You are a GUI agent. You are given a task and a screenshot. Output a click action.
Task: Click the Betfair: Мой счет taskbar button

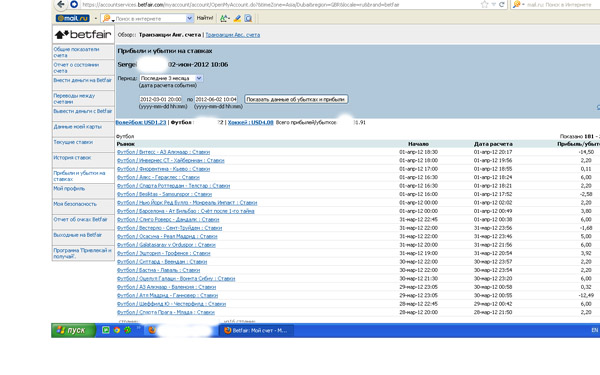256,330
